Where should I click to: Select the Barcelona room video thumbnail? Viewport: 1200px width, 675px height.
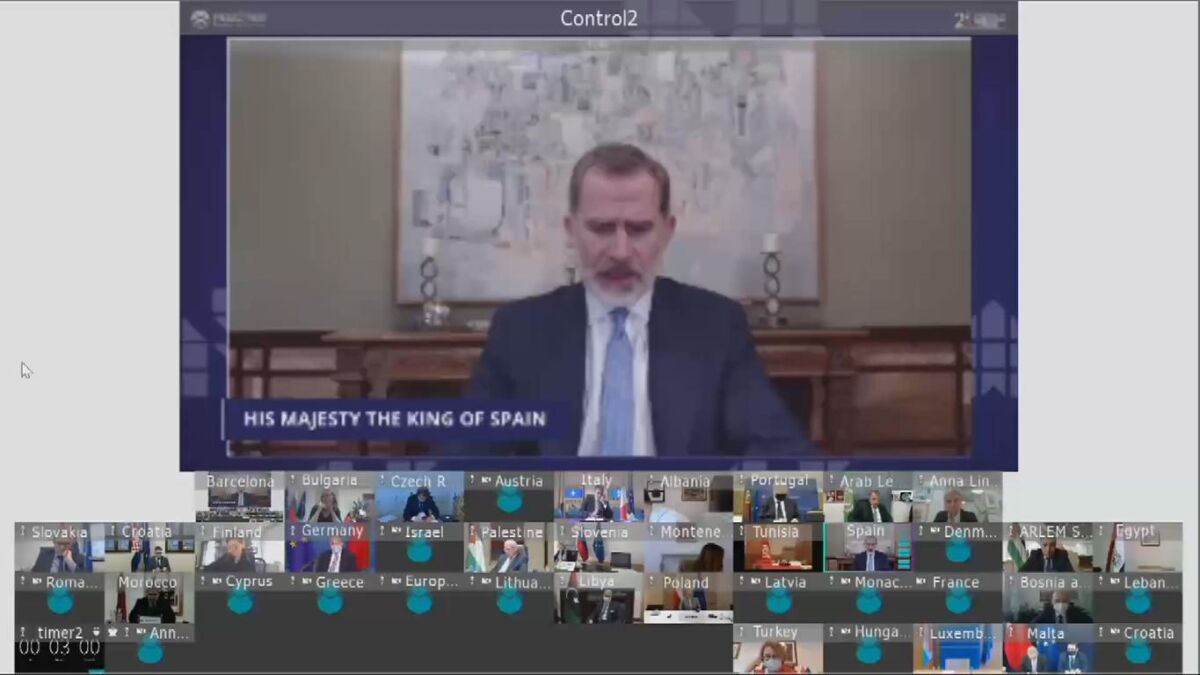pyautogui.click(x=239, y=497)
